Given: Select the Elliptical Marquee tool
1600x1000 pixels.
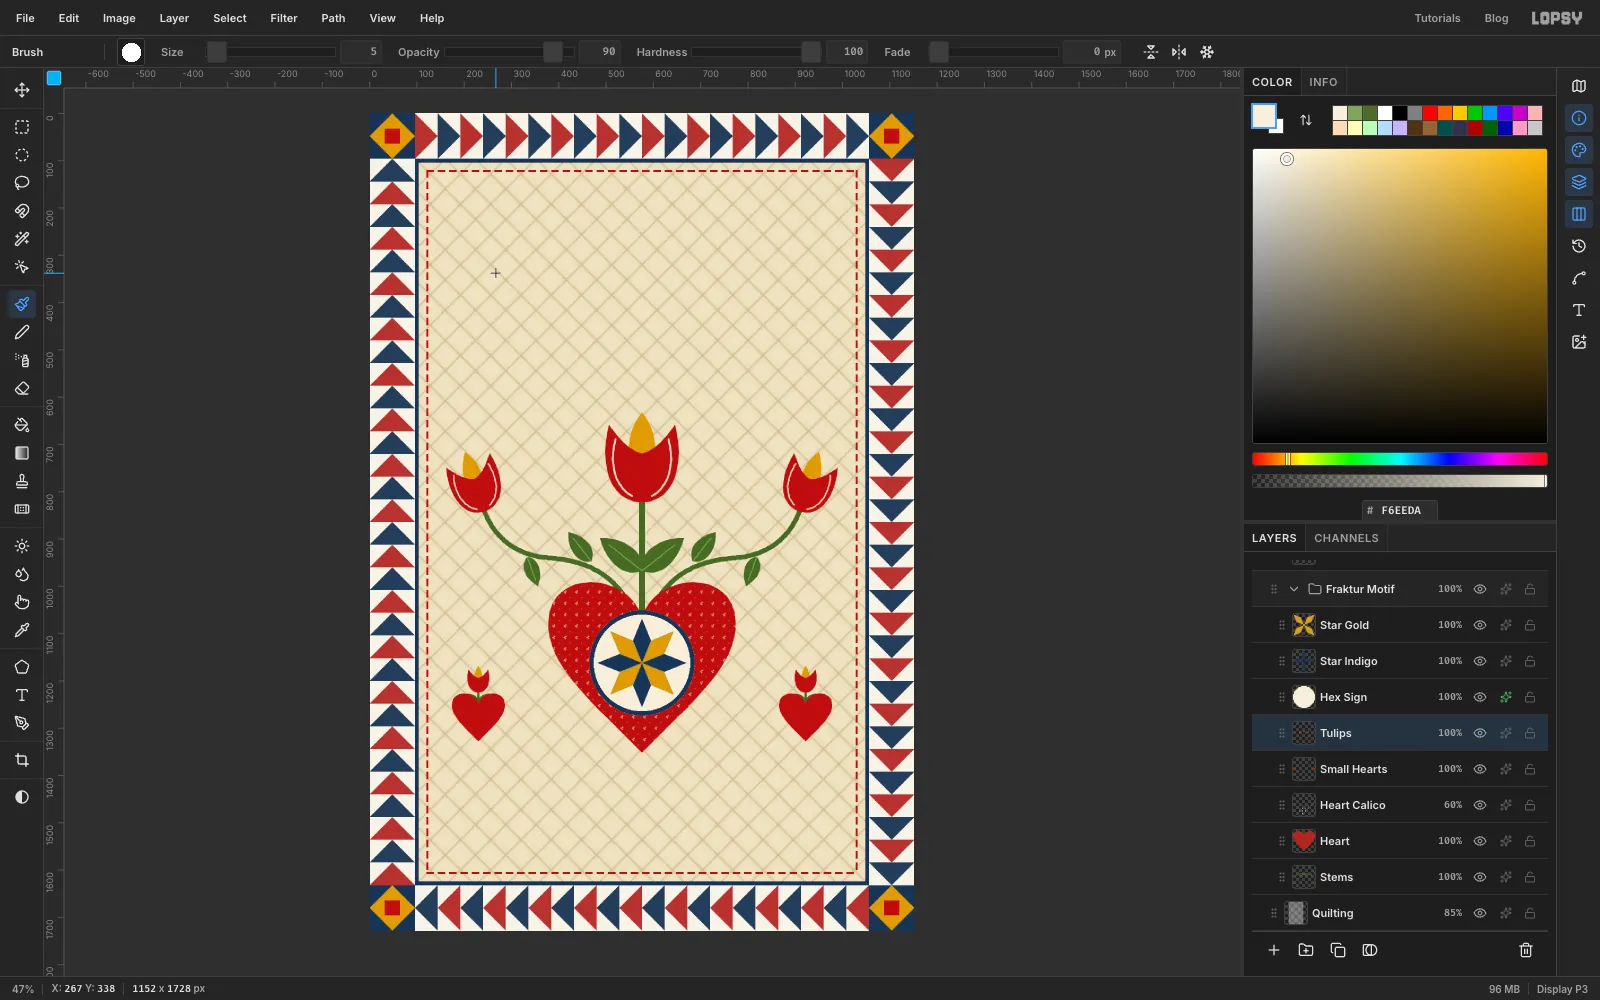Looking at the screenshot, I should (x=22, y=155).
